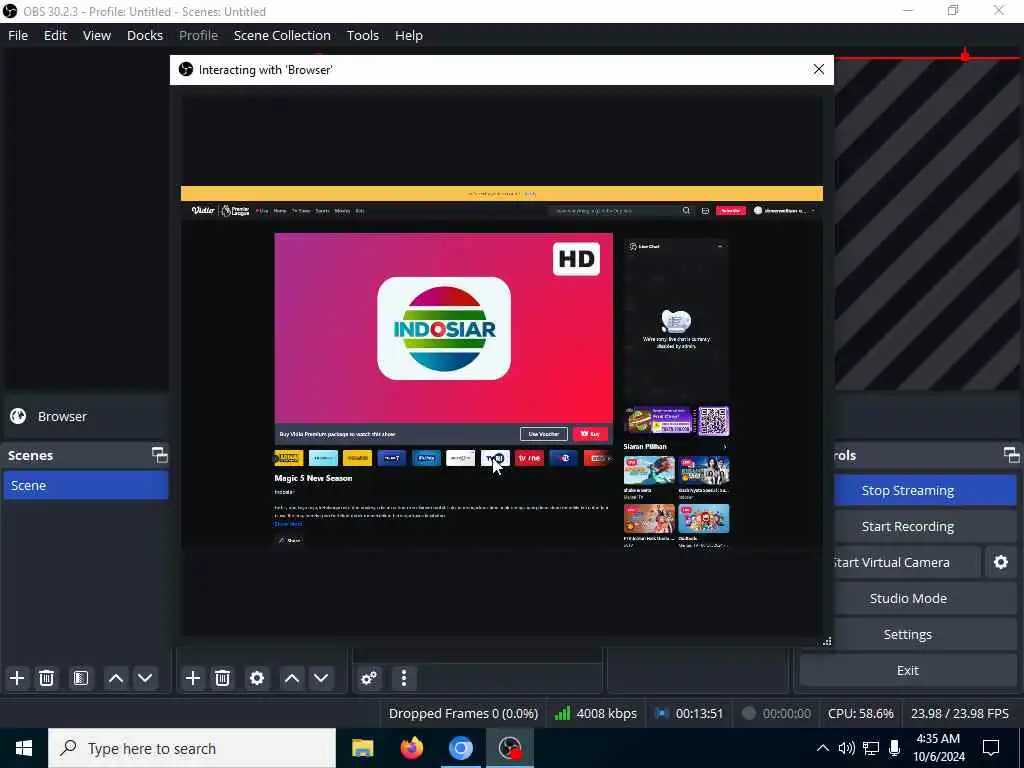
Task: Open the Tools menu
Action: 362,35
